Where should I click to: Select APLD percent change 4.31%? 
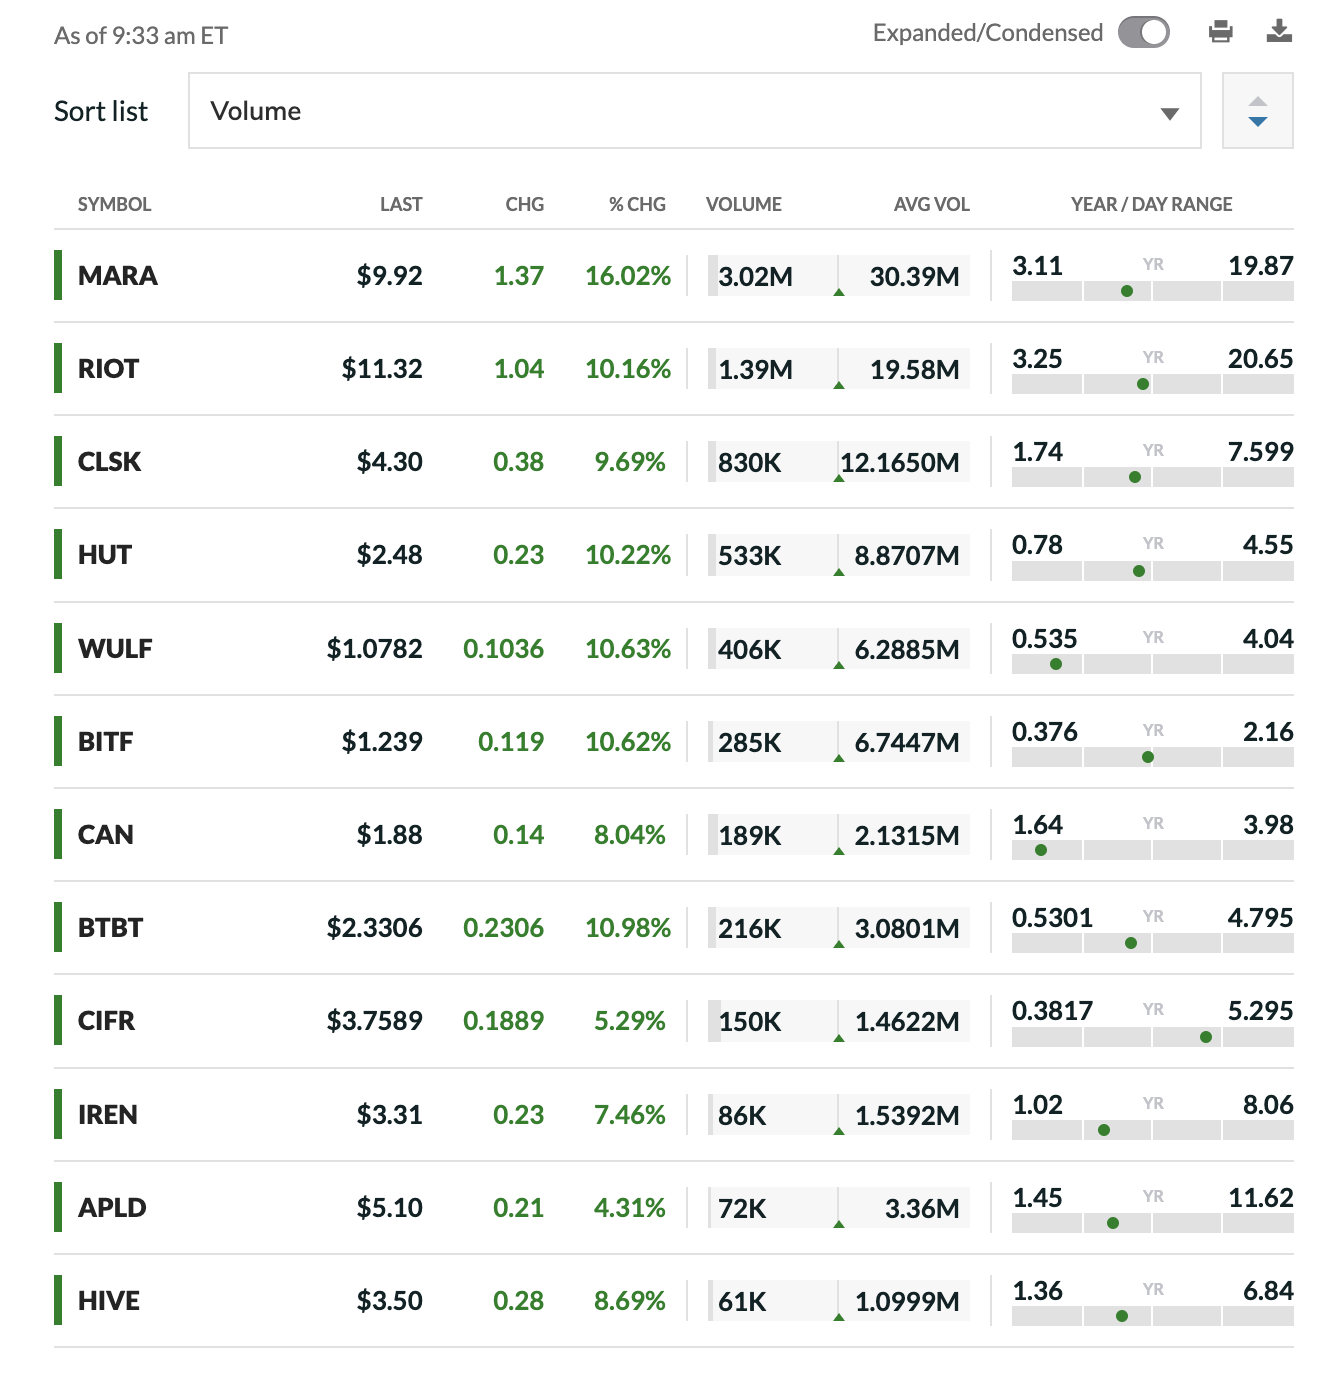point(630,1208)
